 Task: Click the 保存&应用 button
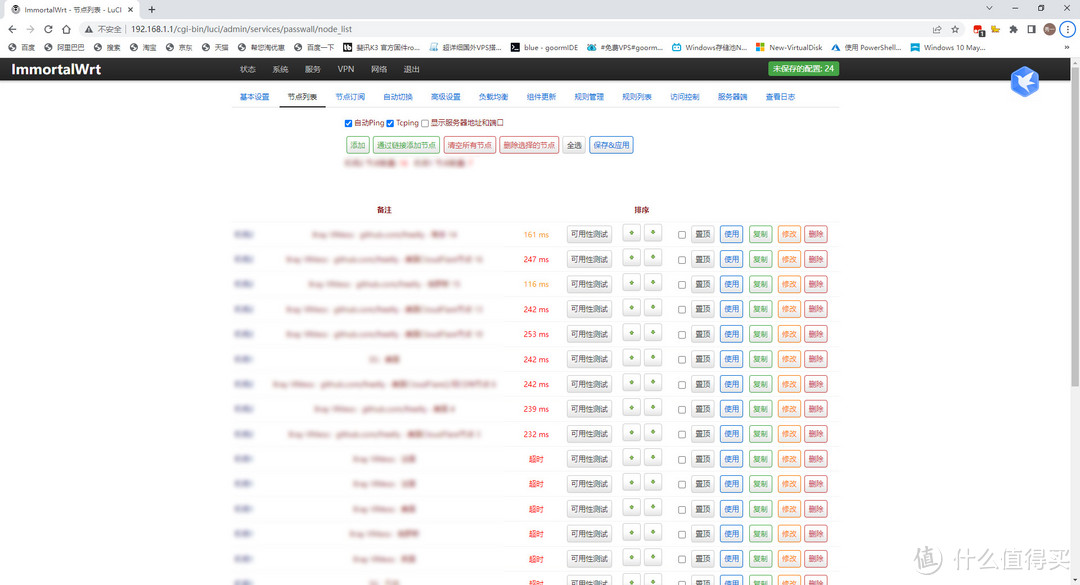610,145
